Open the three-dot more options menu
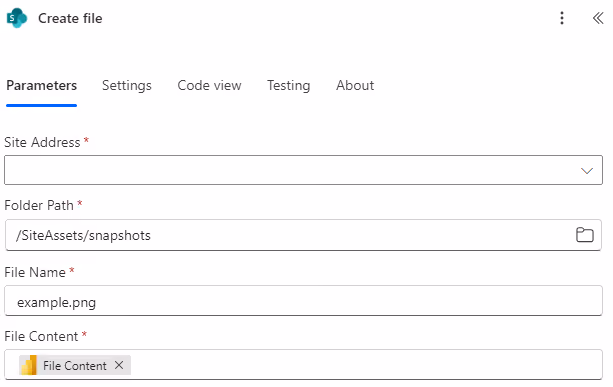The image size is (613, 387). point(562,18)
